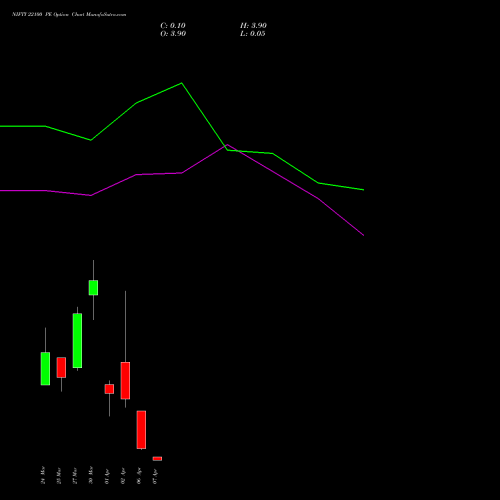The height and width of the screenshot is (500, 500).
Task: Select the 01 Apr date label
Action: [107, 476]
